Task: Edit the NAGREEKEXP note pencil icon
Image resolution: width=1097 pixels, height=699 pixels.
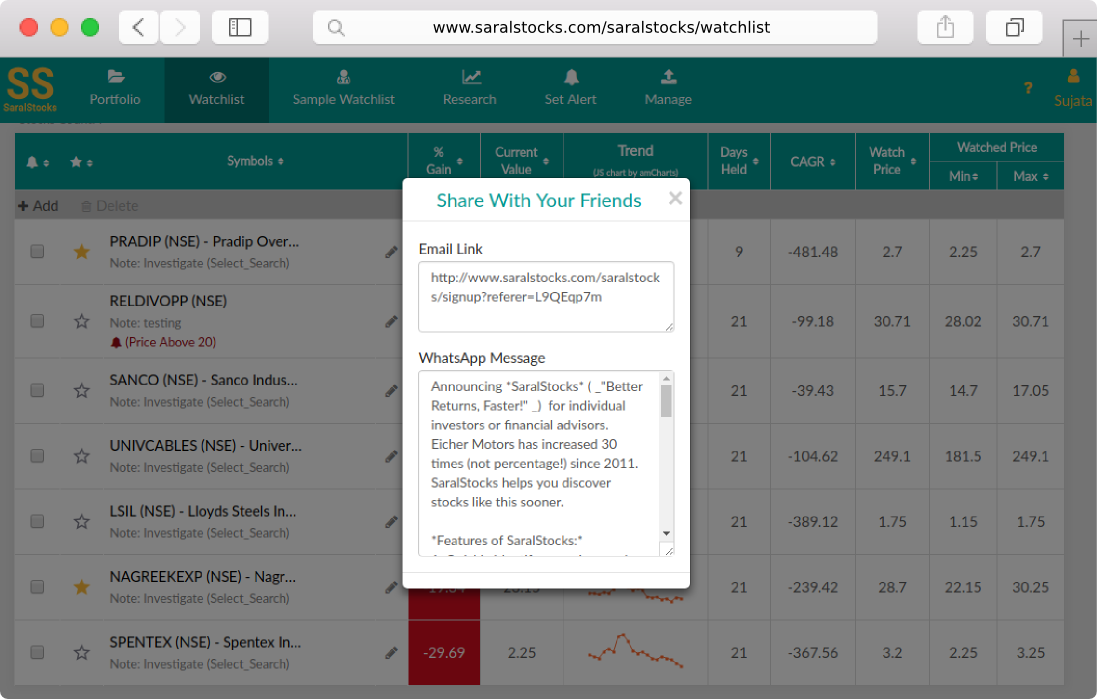Action: point(391,588)
